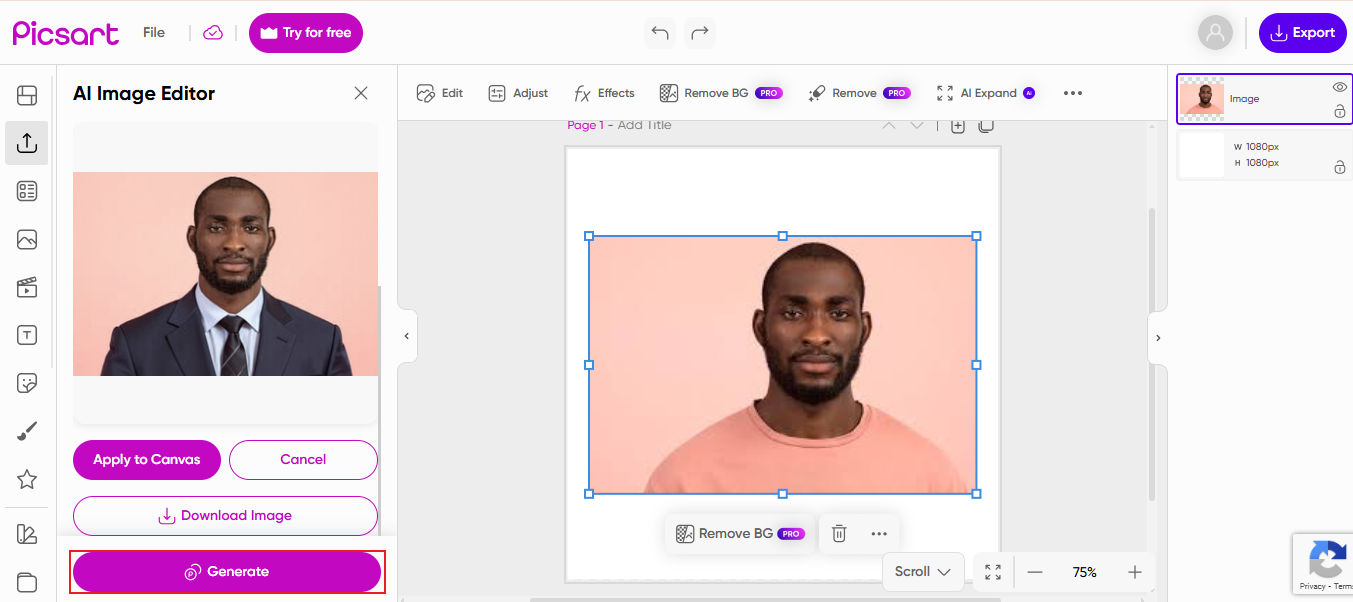Image resolution: width=1353 pixels, height=602 pixels.
Task: Open the folder icon at sidebar bottom
Action: pos(27,582)
